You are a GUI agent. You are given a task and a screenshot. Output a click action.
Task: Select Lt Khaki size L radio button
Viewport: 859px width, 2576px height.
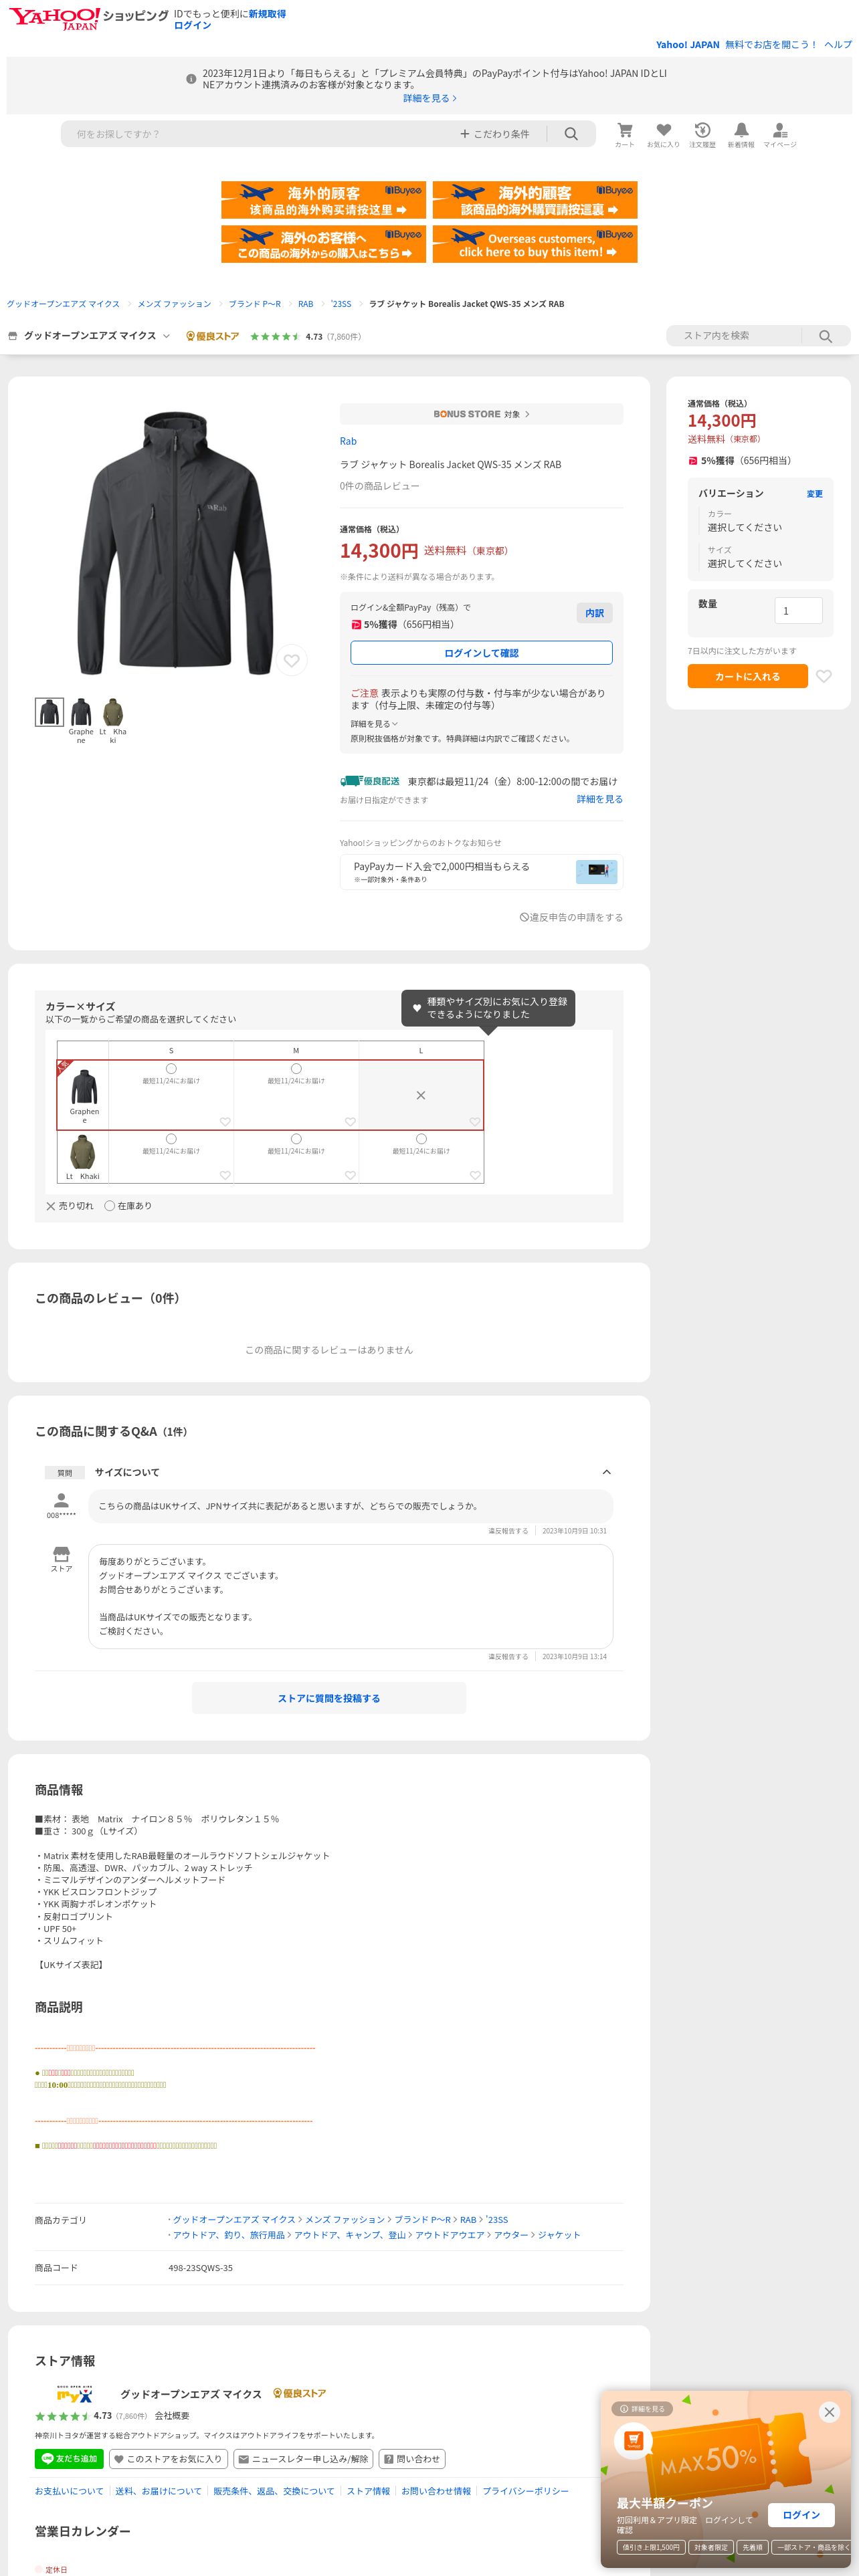(421, 1139)
